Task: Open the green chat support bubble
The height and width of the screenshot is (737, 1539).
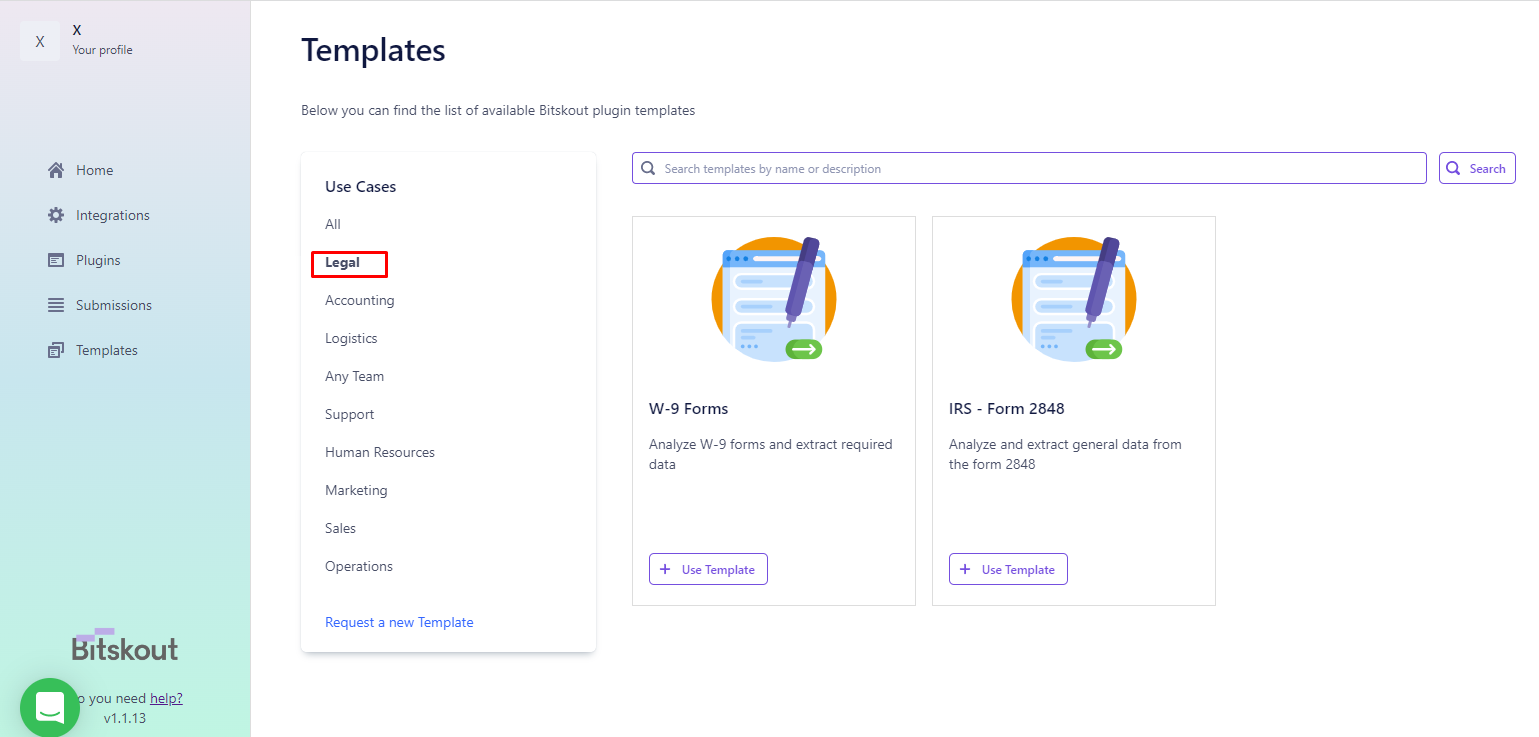Action: [x=50, y=707]
